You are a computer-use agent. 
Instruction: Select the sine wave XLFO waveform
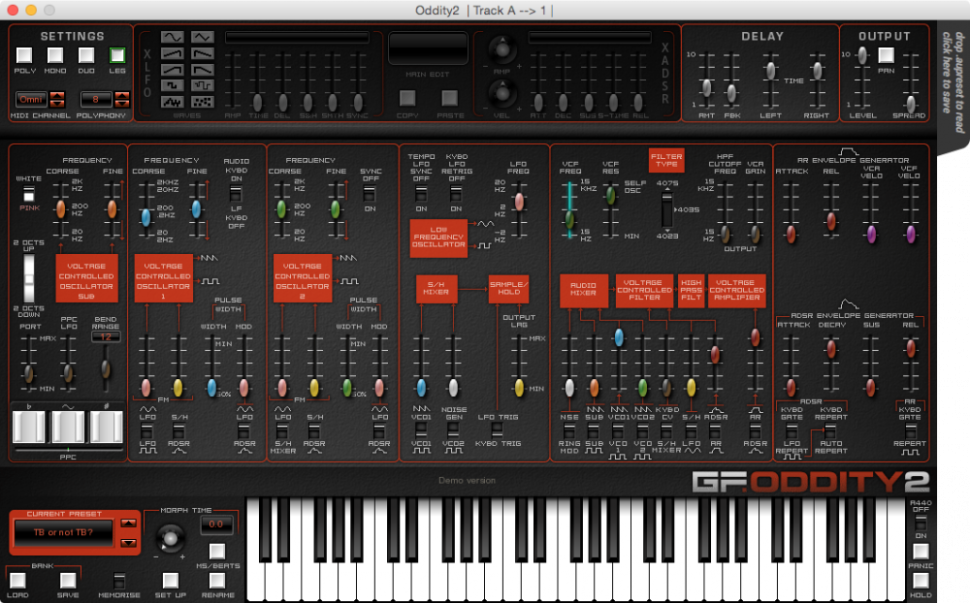click(x=173, y=37)
